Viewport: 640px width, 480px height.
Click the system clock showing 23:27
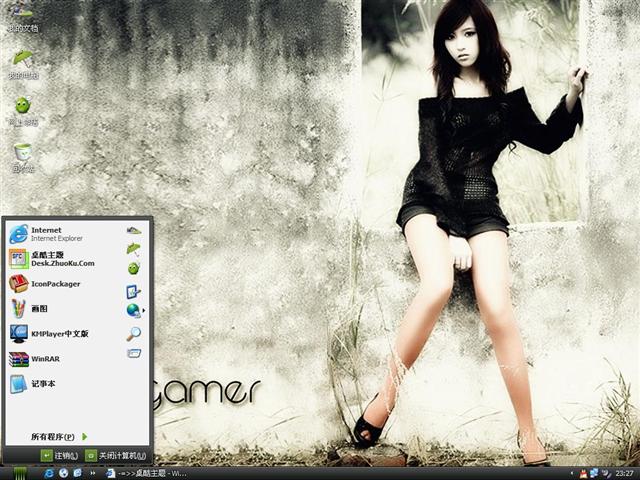tap(622, 472)
